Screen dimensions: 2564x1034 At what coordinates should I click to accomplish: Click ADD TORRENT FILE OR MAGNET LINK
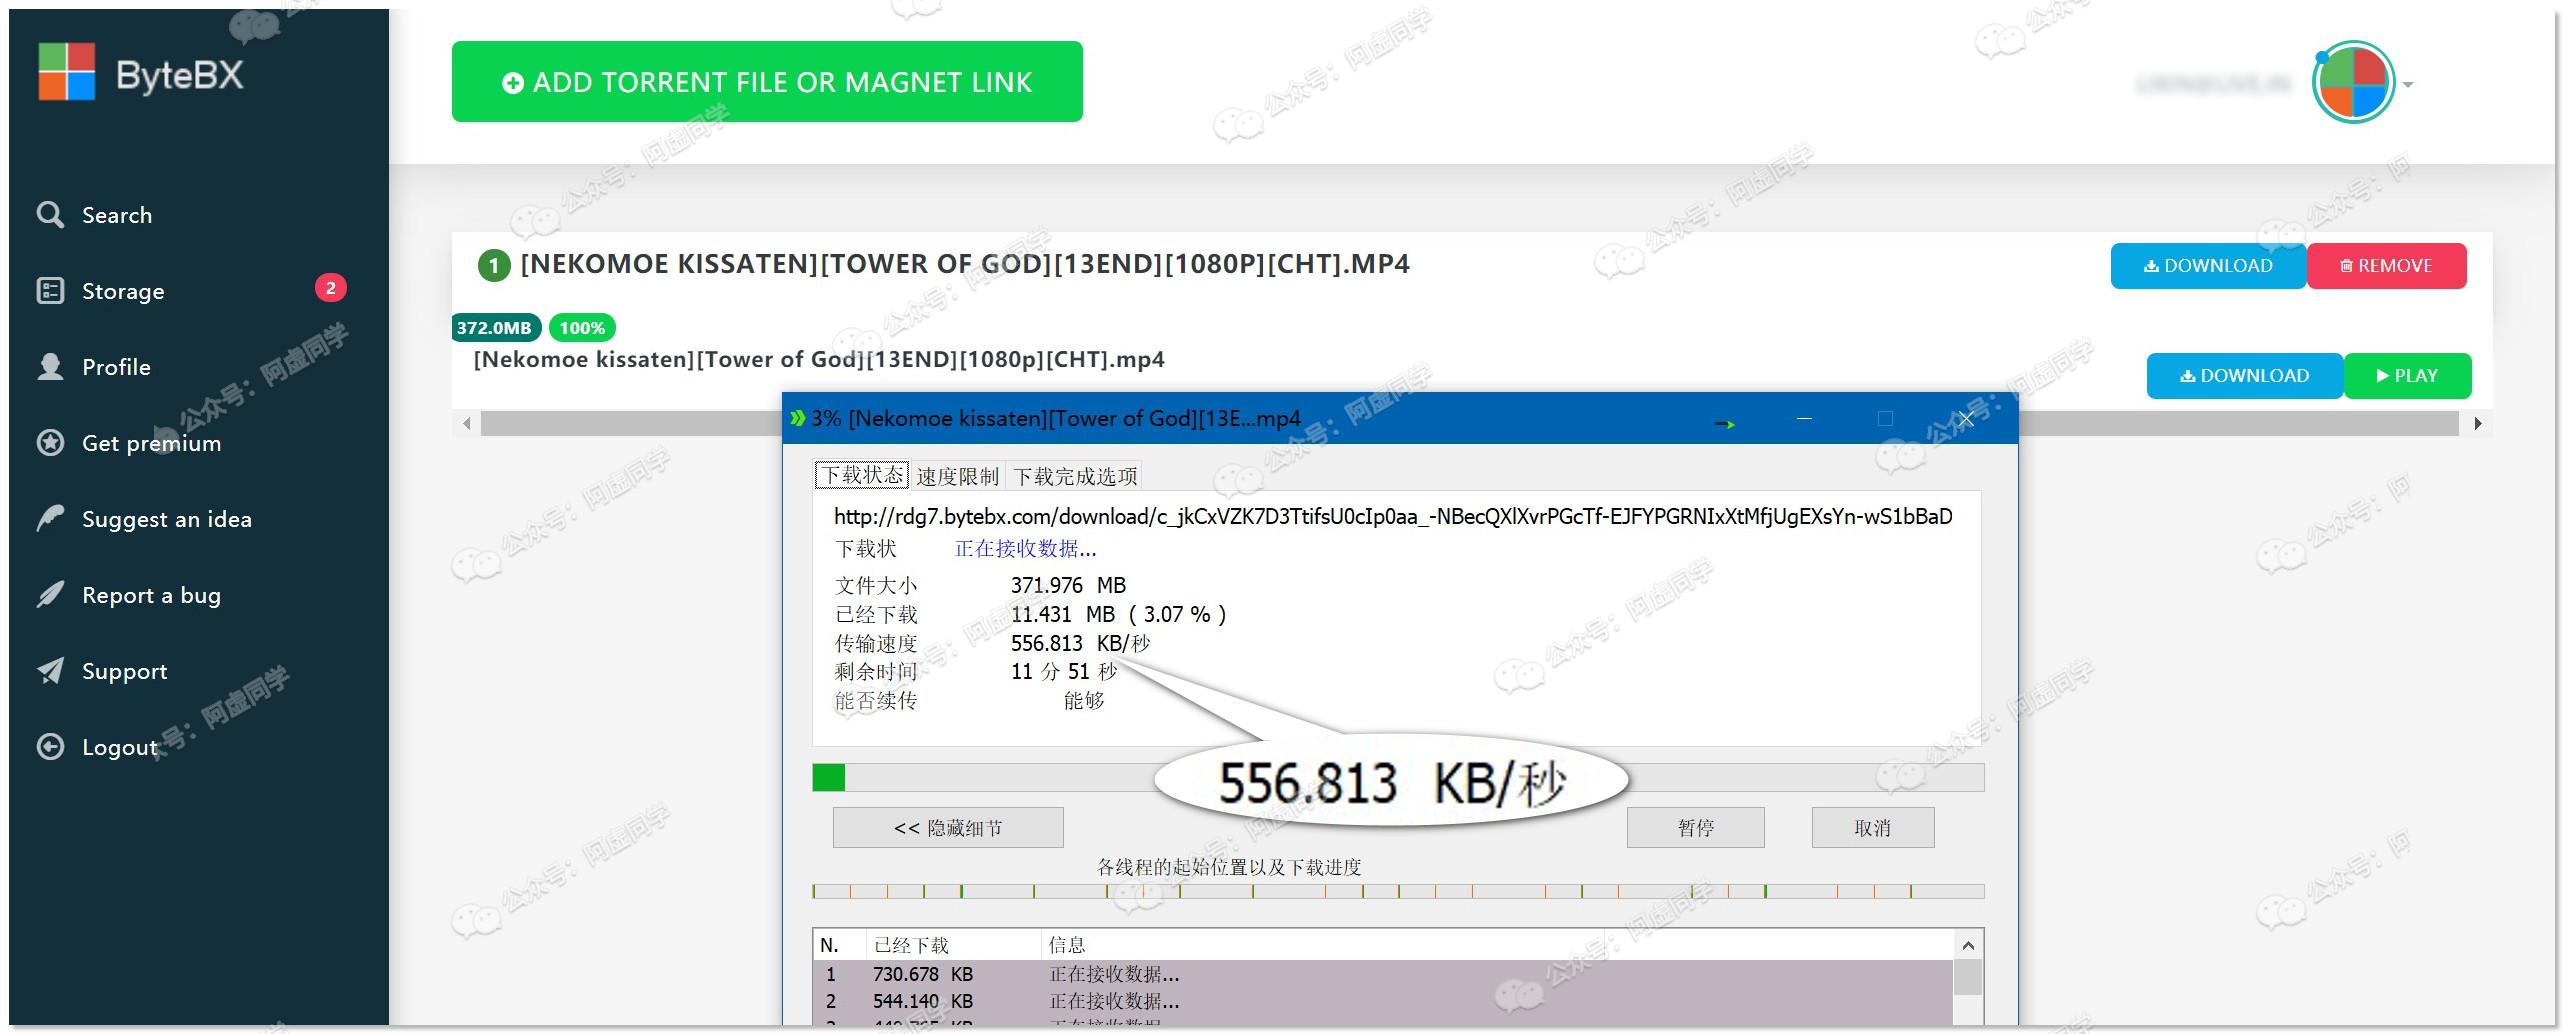click(x=767, y=82)
